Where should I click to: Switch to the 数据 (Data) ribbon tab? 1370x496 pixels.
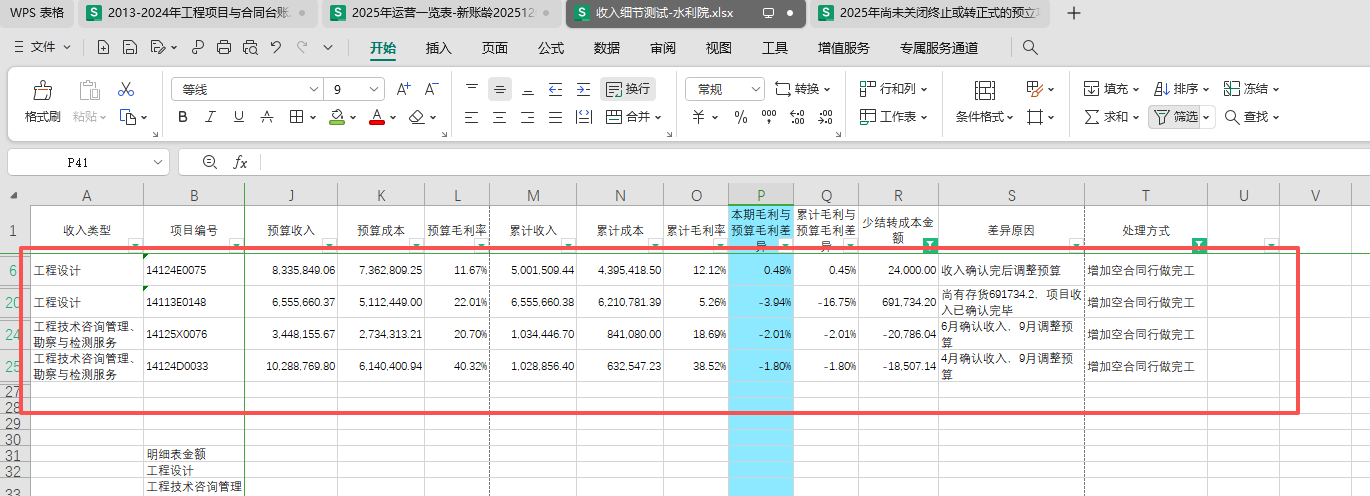(x=606, y=47)
